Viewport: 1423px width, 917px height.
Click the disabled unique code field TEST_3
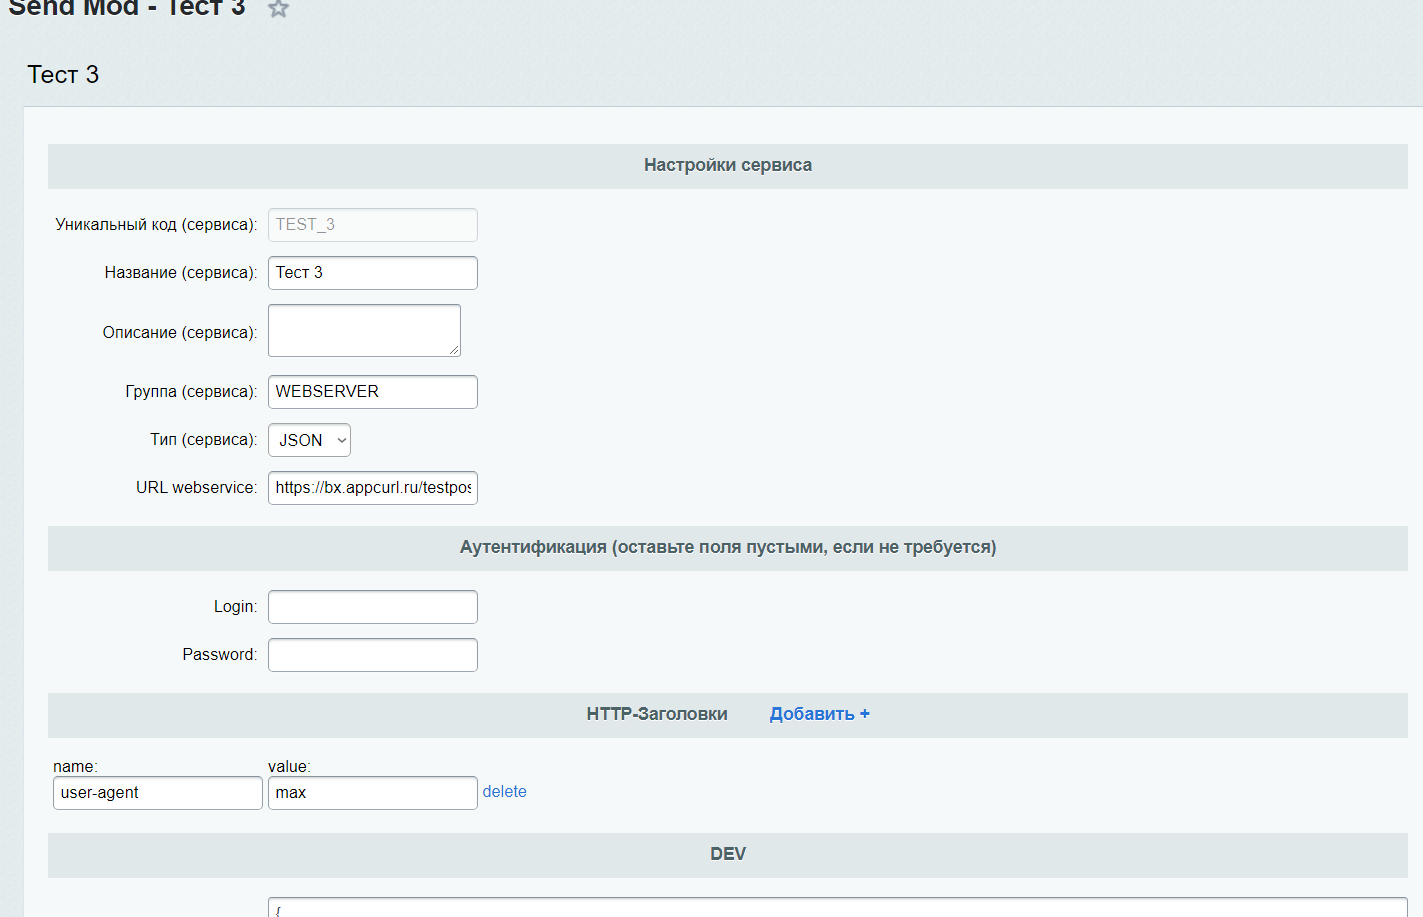click(373, 225)
